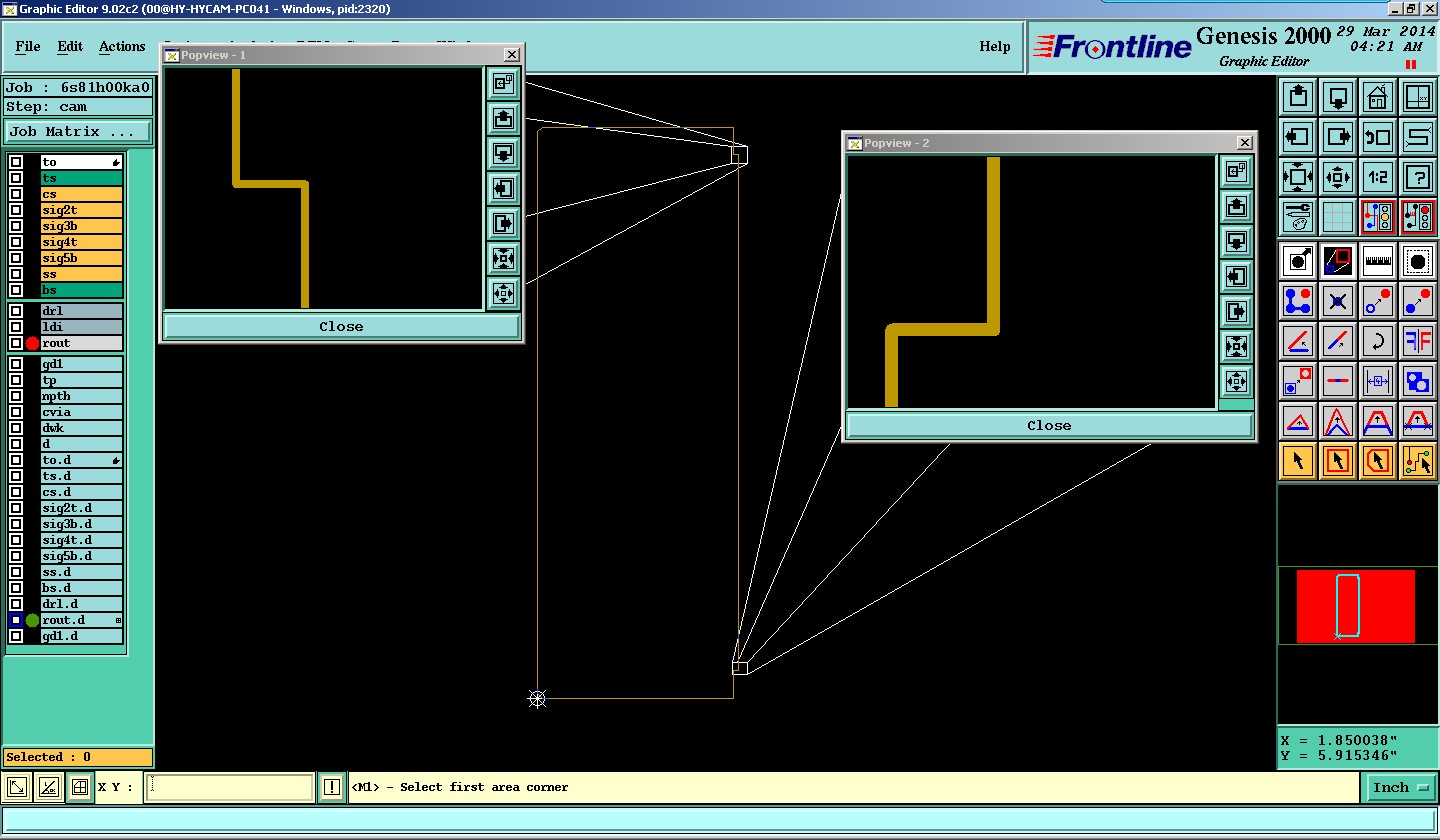Screen dimensions: 1440x840
Task: Click the exclamation mark icon beside XY field
Action: (x=332, y=788)
